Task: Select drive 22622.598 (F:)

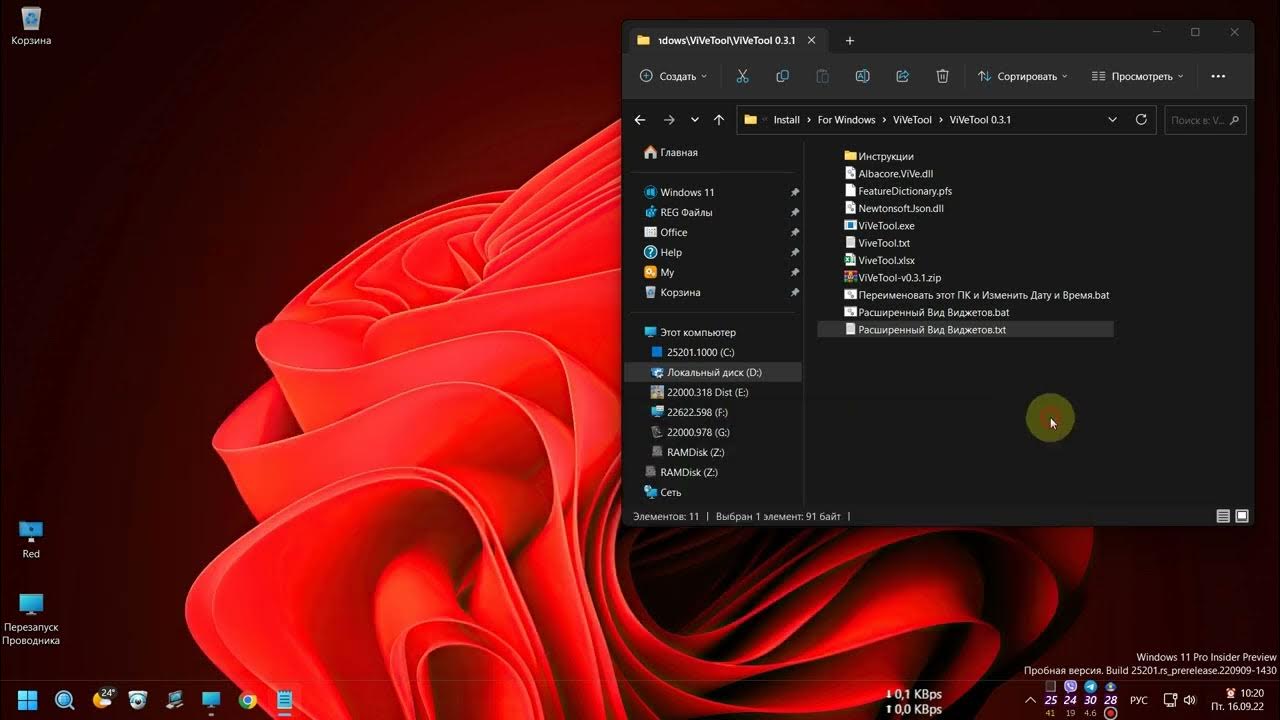Action: 689,412
